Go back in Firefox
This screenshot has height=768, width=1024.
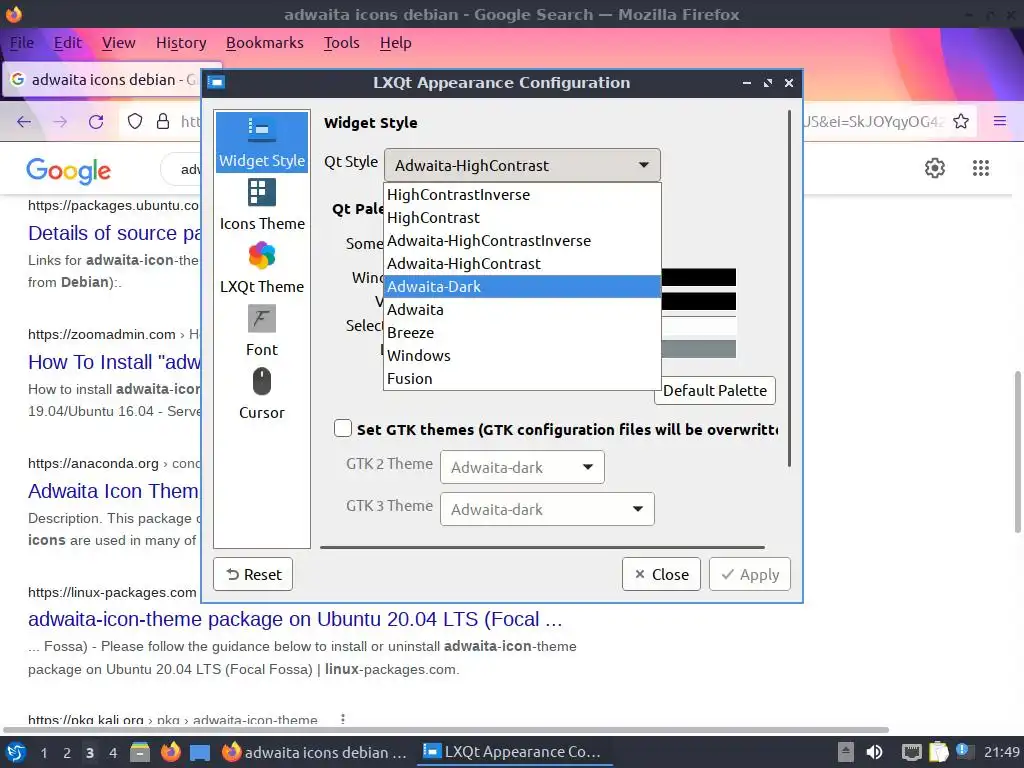coord(24,121)
